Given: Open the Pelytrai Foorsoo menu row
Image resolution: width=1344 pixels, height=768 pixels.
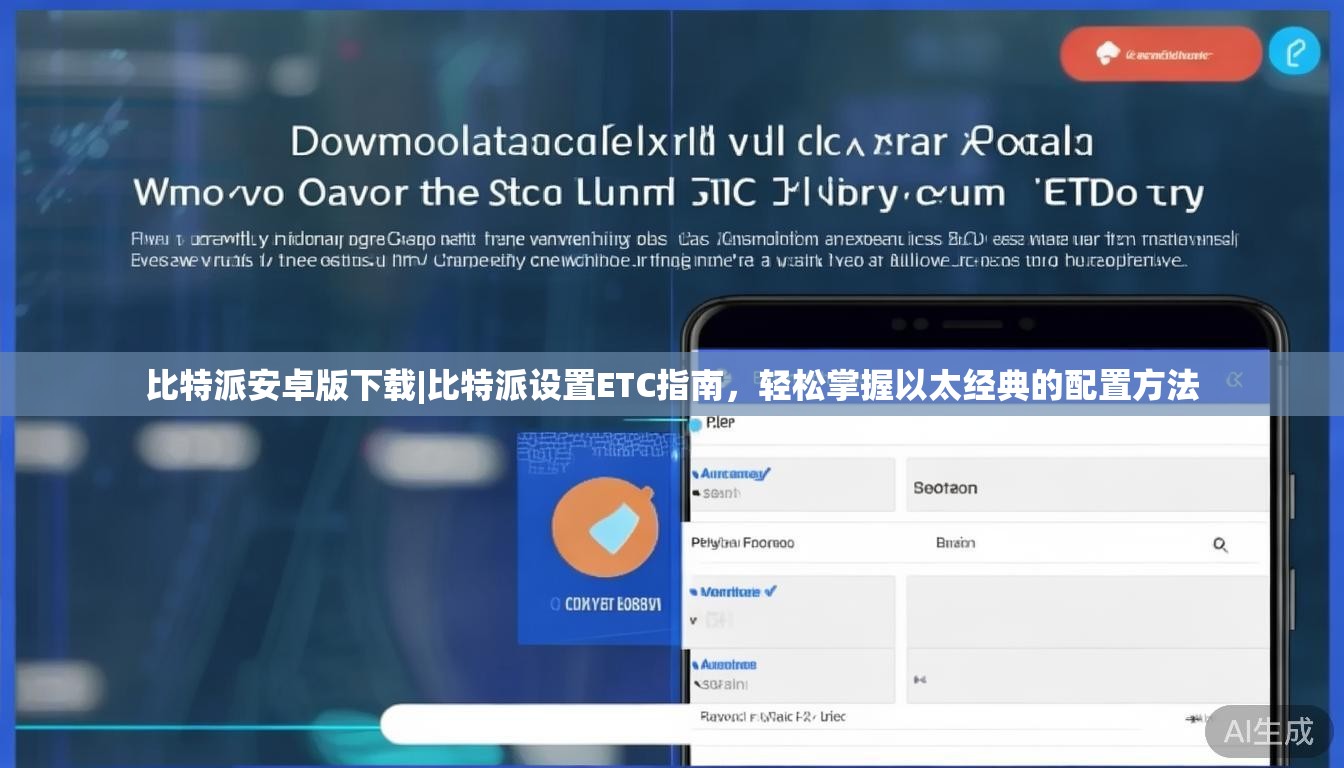Looking at the screenshot, I should click(x=744, y=542).
